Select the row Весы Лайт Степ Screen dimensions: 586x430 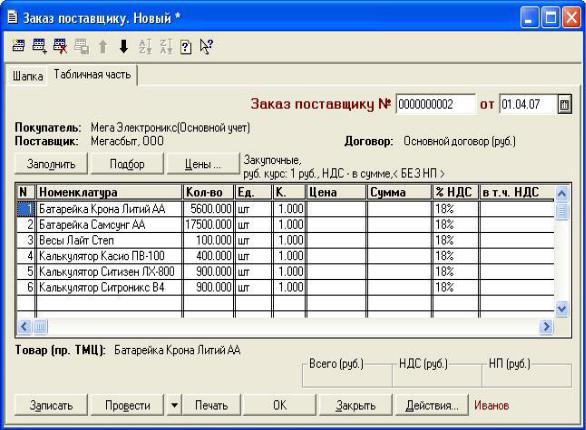(286, 240)
